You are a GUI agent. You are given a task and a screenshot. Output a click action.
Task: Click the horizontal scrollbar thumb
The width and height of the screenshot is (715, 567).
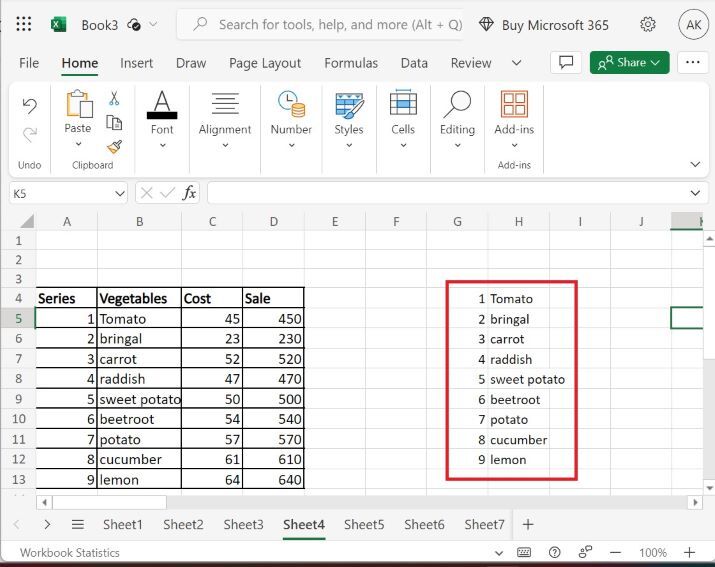click(x=109, y=503)
